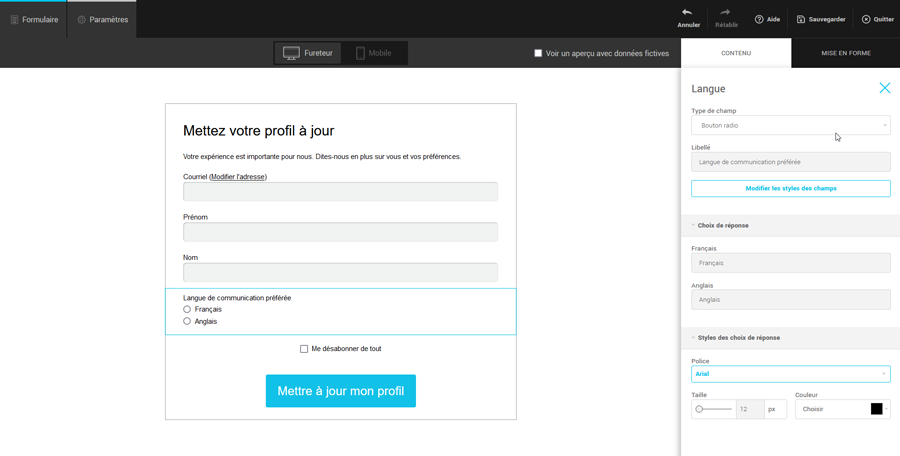Adjust the Taille size slider handle
This screenshot has width=900, height=456.
(x=699, y=409)
